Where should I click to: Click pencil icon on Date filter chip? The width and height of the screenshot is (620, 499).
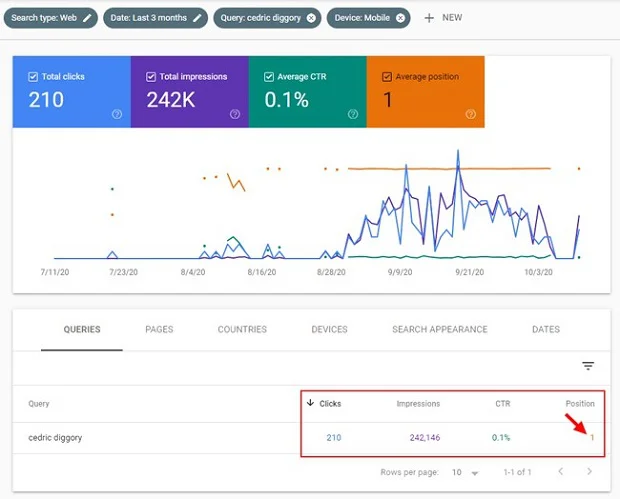pyautogui.click(x=198, y=18)
